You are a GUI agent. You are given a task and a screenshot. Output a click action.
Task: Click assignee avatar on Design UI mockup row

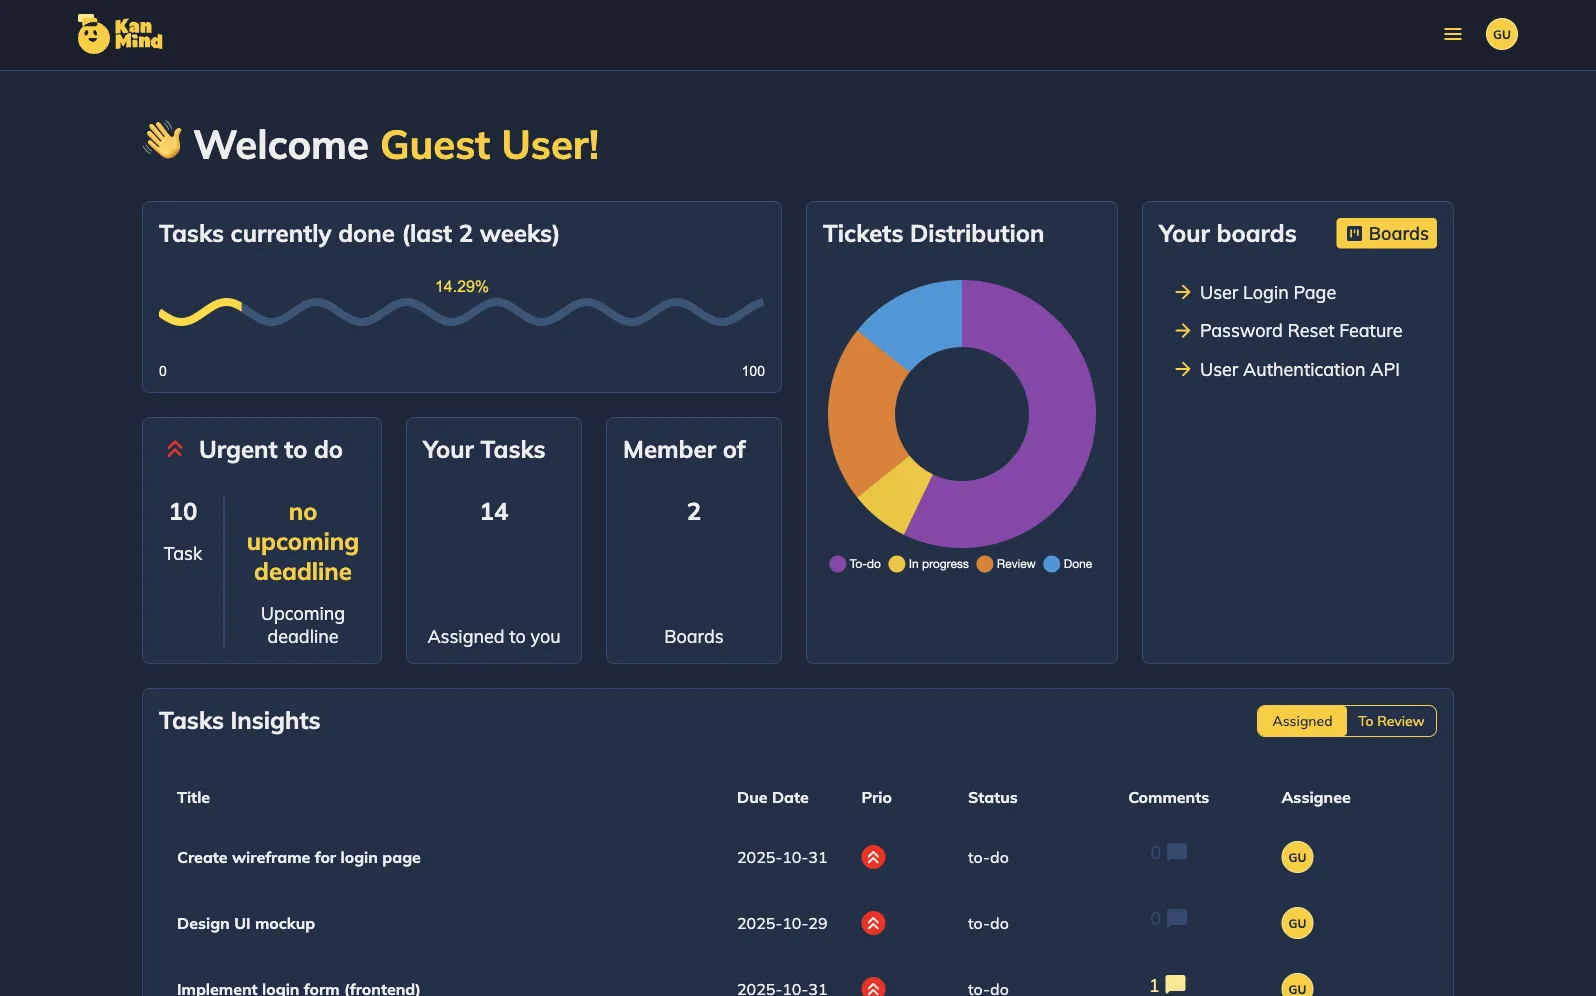[x=1297, y=923]
